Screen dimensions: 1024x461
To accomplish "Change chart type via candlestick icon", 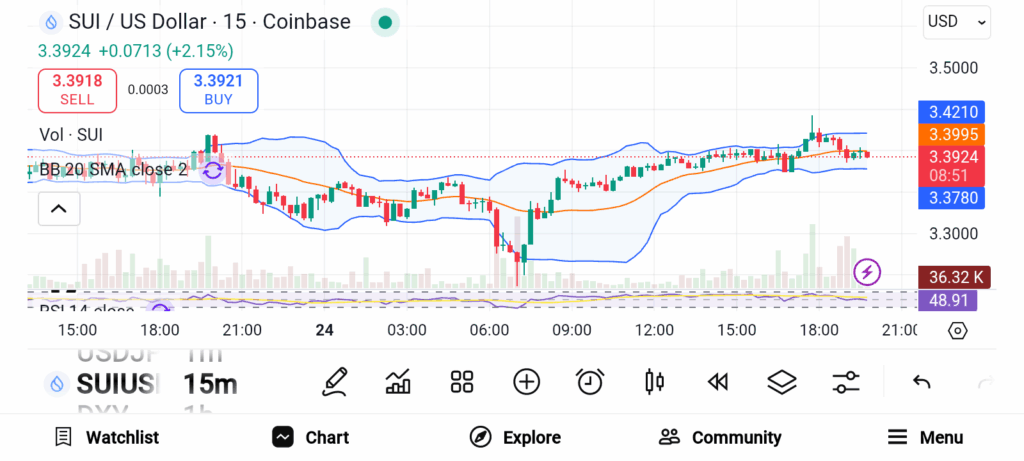I will point(655,381).
